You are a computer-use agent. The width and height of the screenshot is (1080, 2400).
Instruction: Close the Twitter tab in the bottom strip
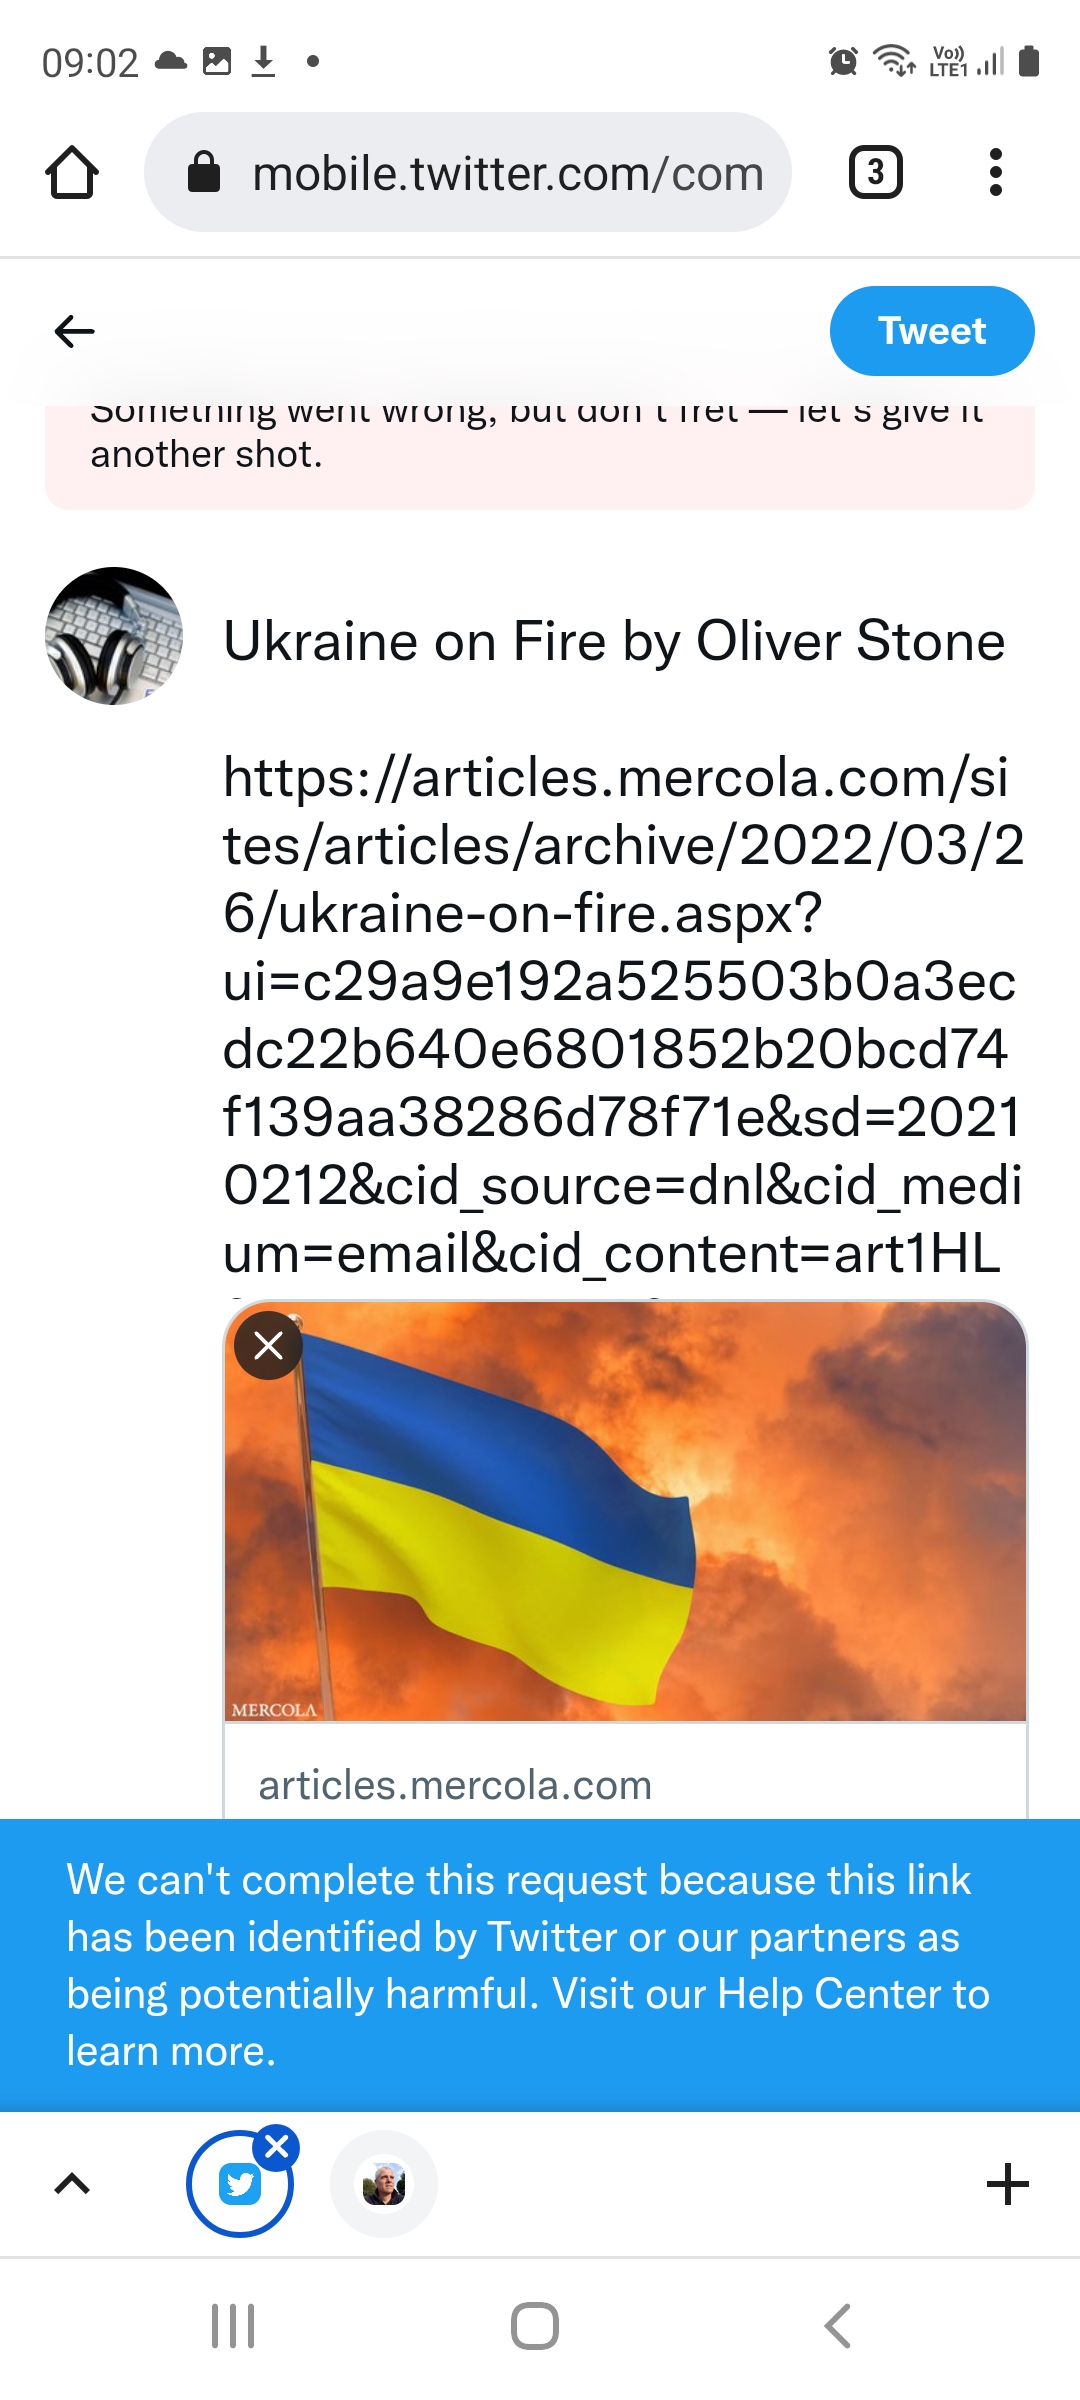(277, 2146)
